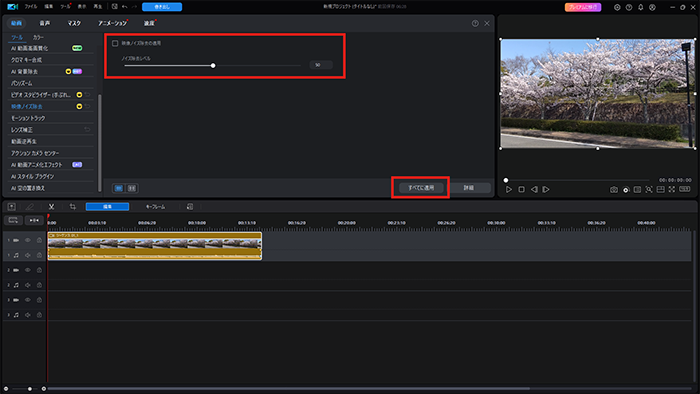Close the edit panel with X
700x394 pixels.
point(487,23)
